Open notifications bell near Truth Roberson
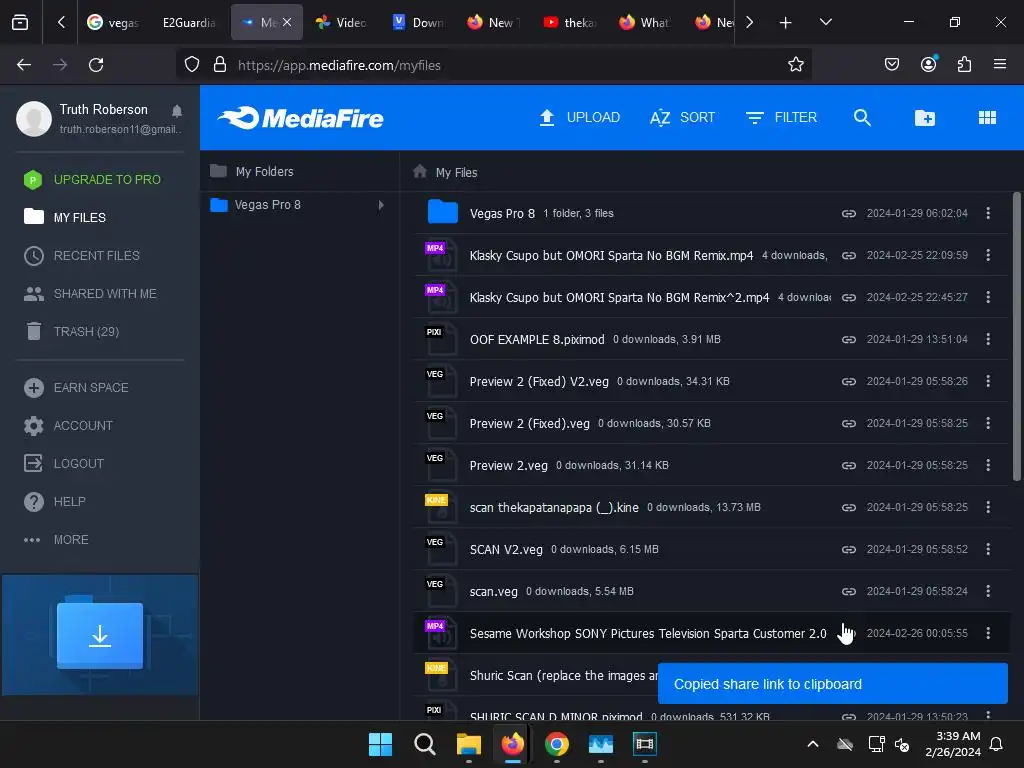Viewport: 1024px width, 768px height. pos(177,110)
